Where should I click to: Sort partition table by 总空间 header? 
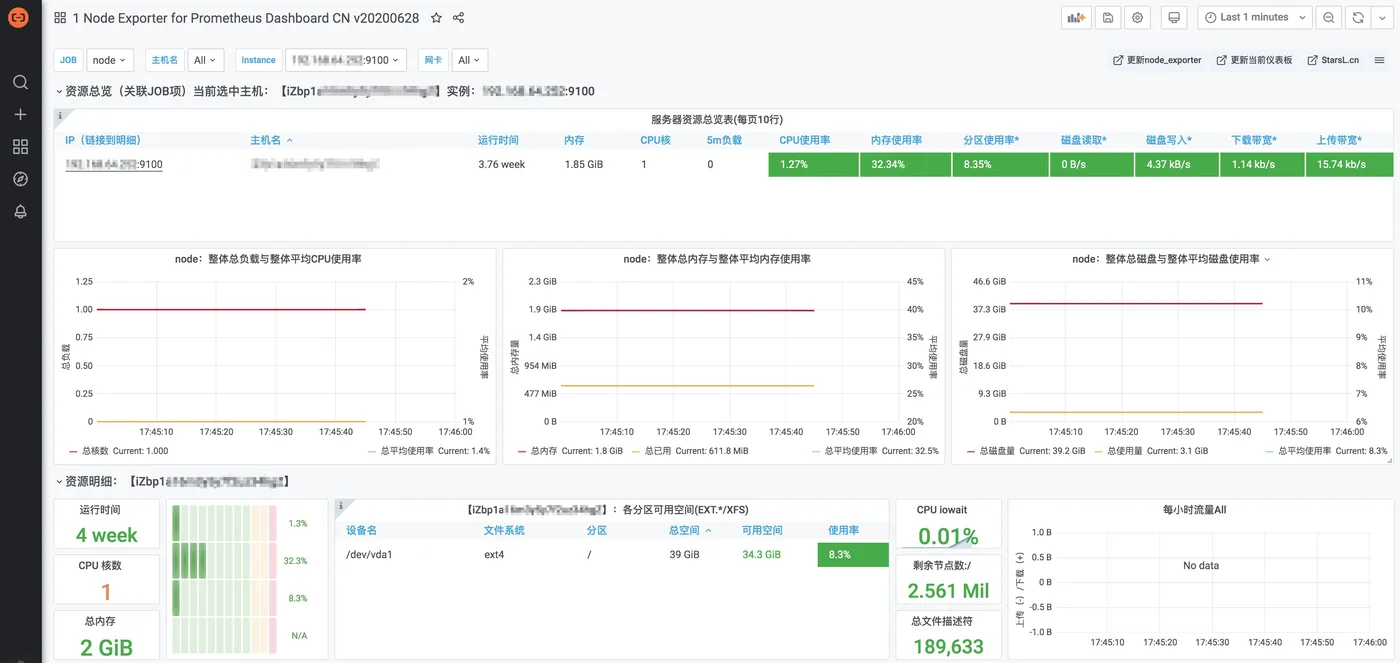(691, 530)
